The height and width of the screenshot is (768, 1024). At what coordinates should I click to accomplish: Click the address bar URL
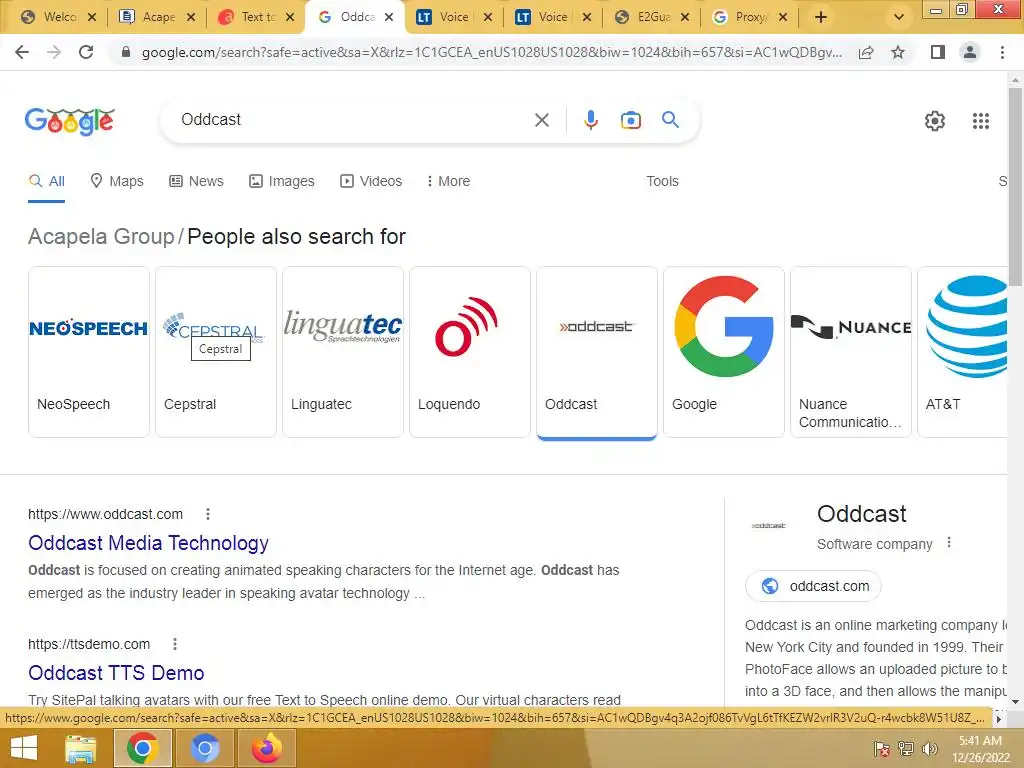(x=491, y=52)
